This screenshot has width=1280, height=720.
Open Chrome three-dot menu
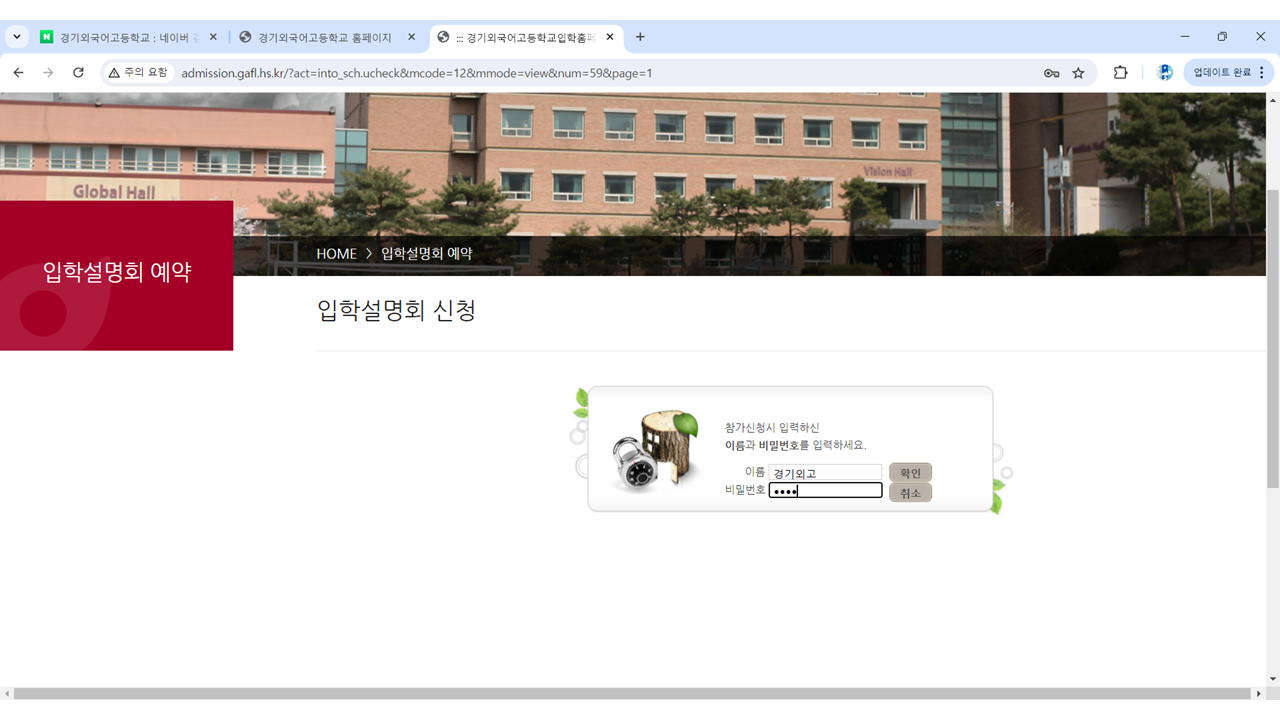click(1261, 73)
